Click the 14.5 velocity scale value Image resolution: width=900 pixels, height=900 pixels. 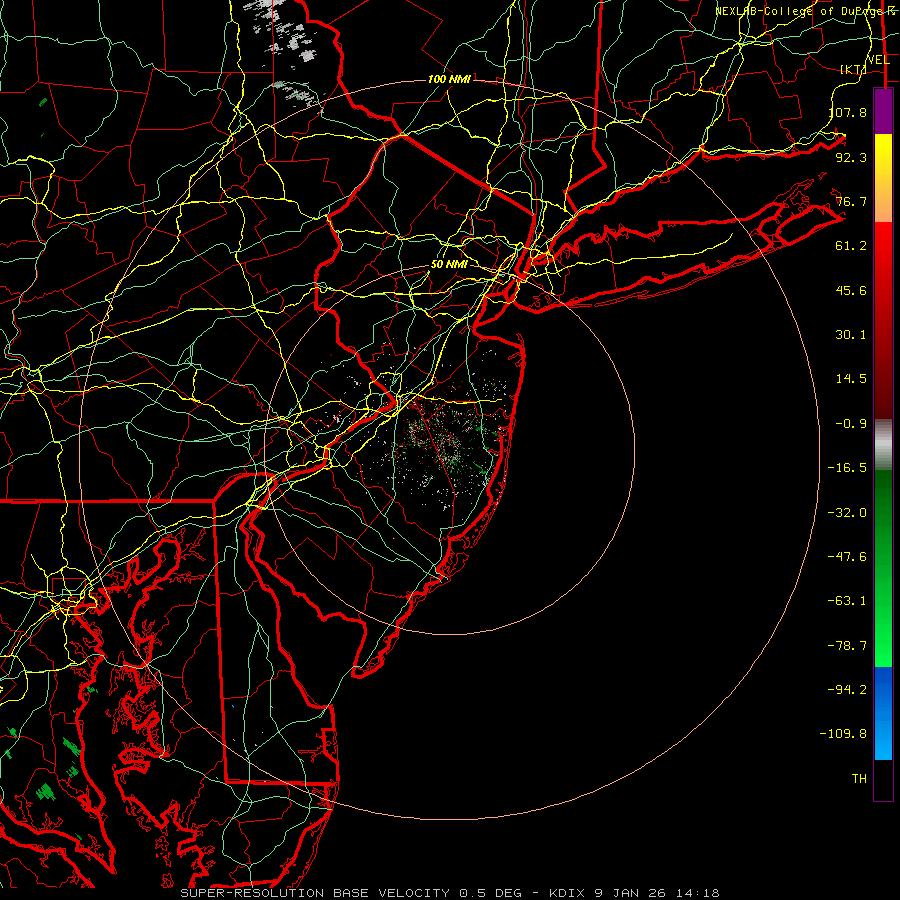click(851, 379)
